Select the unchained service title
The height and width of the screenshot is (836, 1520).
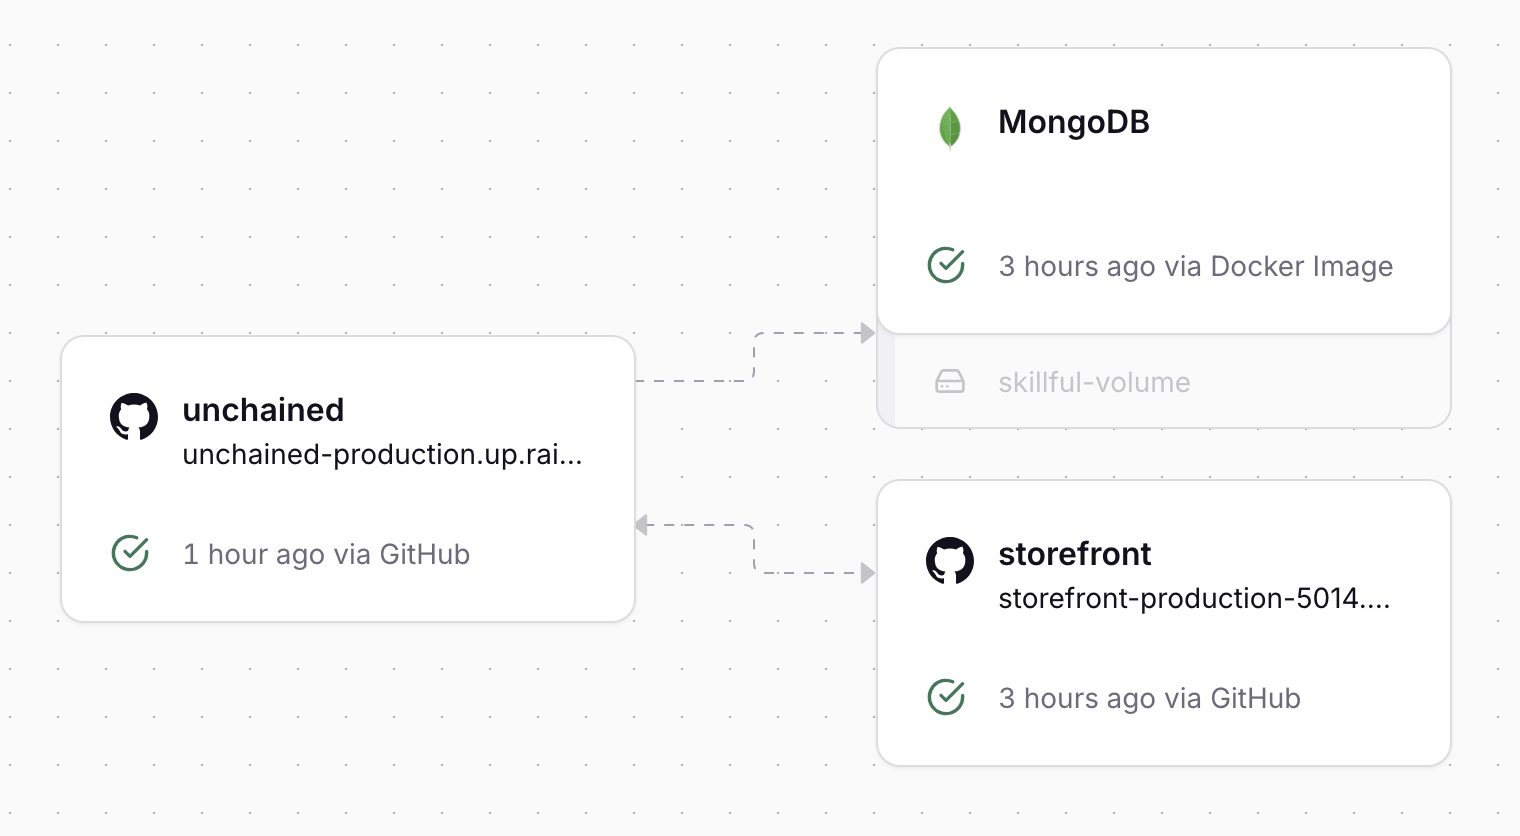[263, 410]
